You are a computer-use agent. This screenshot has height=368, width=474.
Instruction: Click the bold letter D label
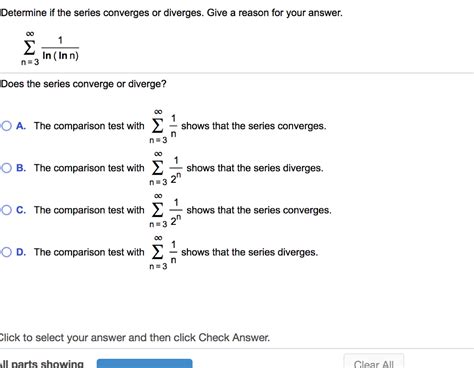click(x=21, y=252)
